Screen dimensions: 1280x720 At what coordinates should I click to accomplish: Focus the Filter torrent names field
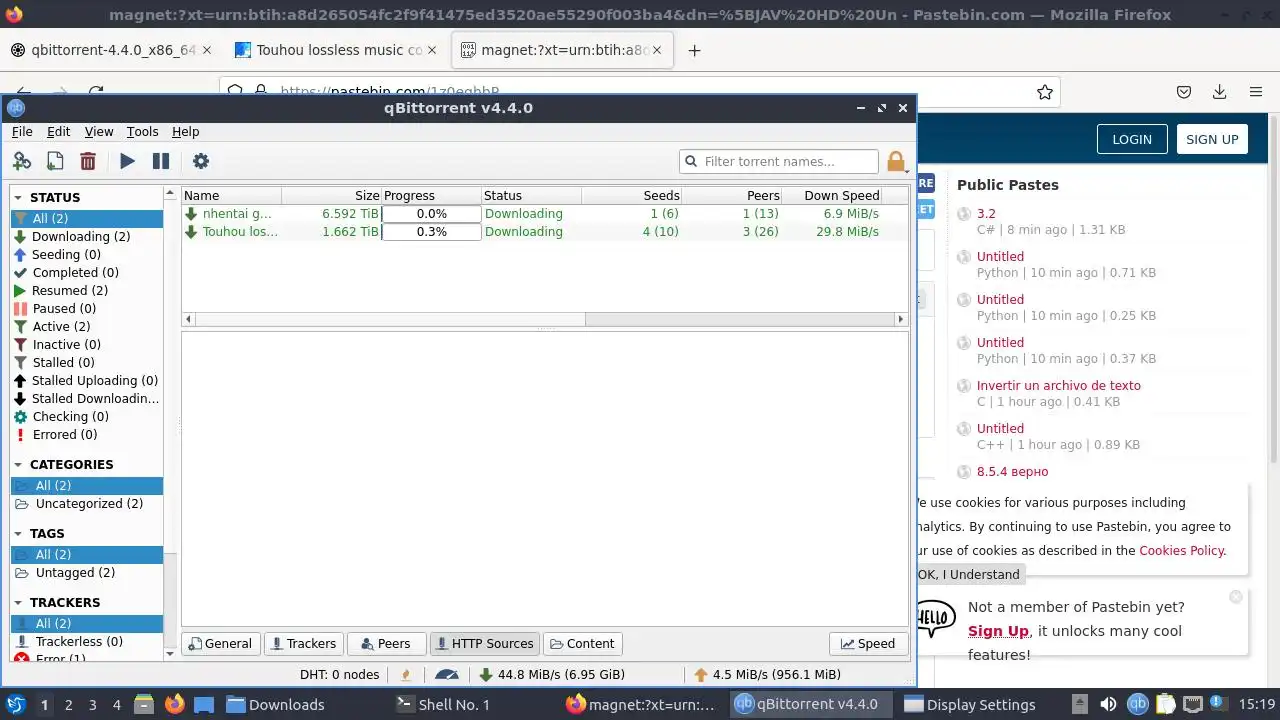(778, 161)
